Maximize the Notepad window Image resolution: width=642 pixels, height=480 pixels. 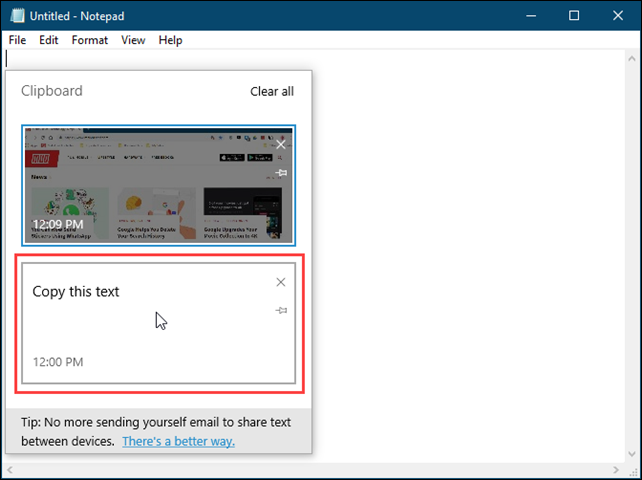pyautogui.click(x=574, y=16)
